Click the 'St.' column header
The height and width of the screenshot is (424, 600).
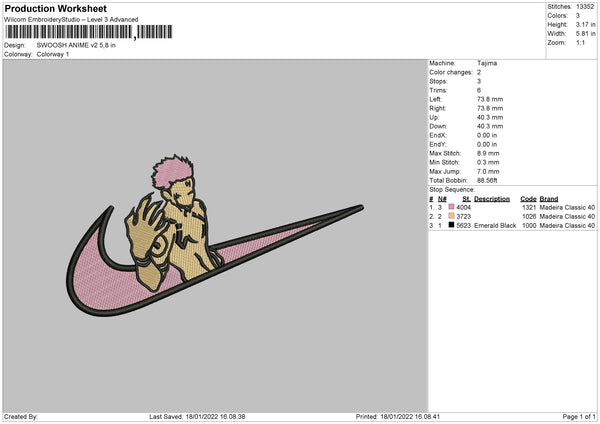[466, 199]
